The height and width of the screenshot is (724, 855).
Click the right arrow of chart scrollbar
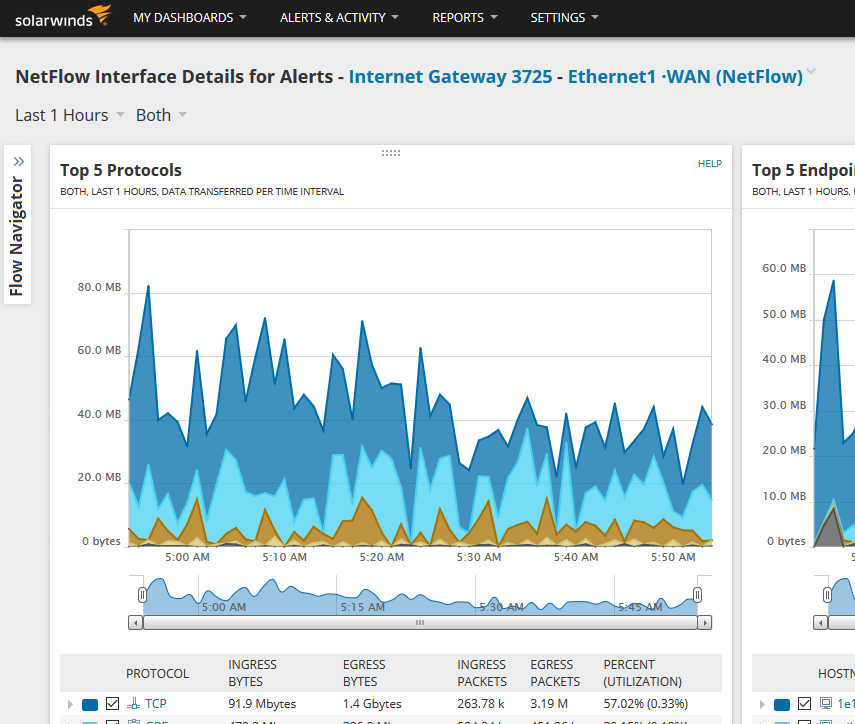[x=705, y=622]
